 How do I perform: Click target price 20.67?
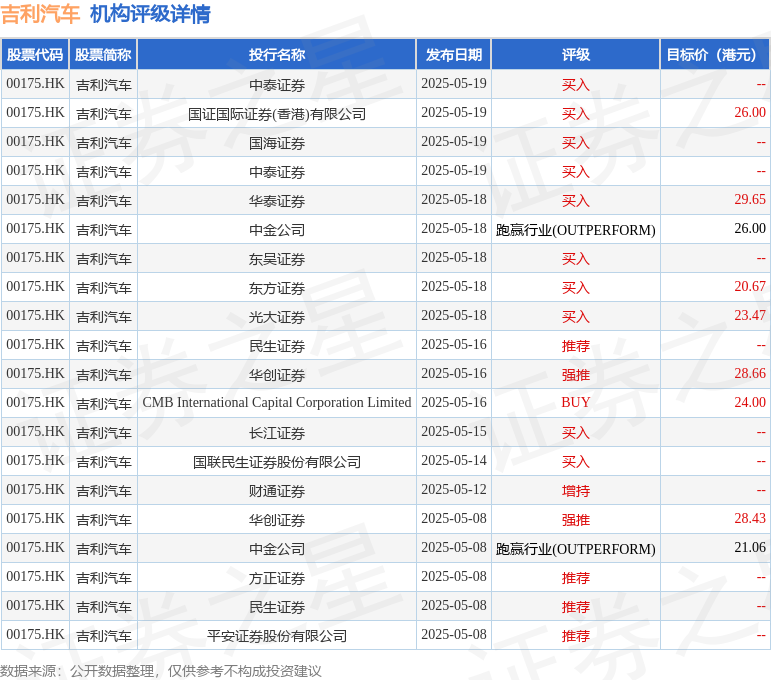(x=750, y=286)
